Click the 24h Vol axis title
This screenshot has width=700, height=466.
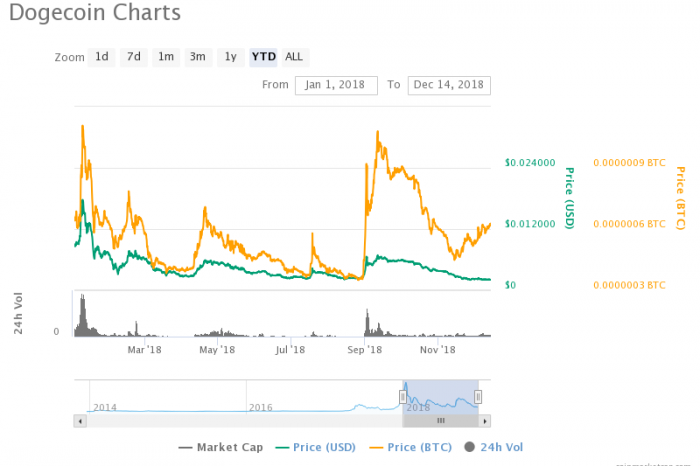pyautogui.click(x=18, y=313)
